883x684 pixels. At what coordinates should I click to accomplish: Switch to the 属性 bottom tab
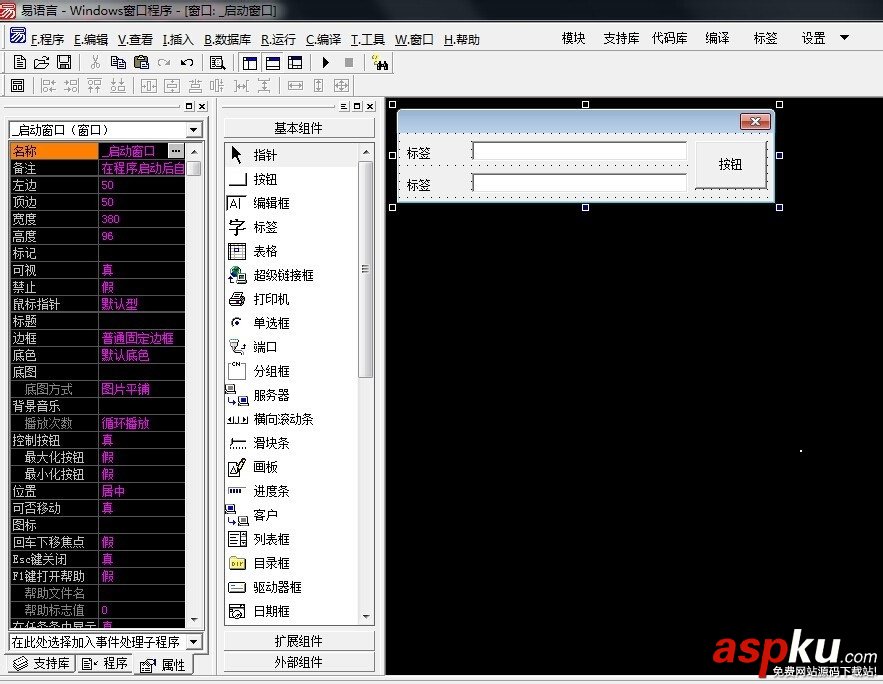163,665
